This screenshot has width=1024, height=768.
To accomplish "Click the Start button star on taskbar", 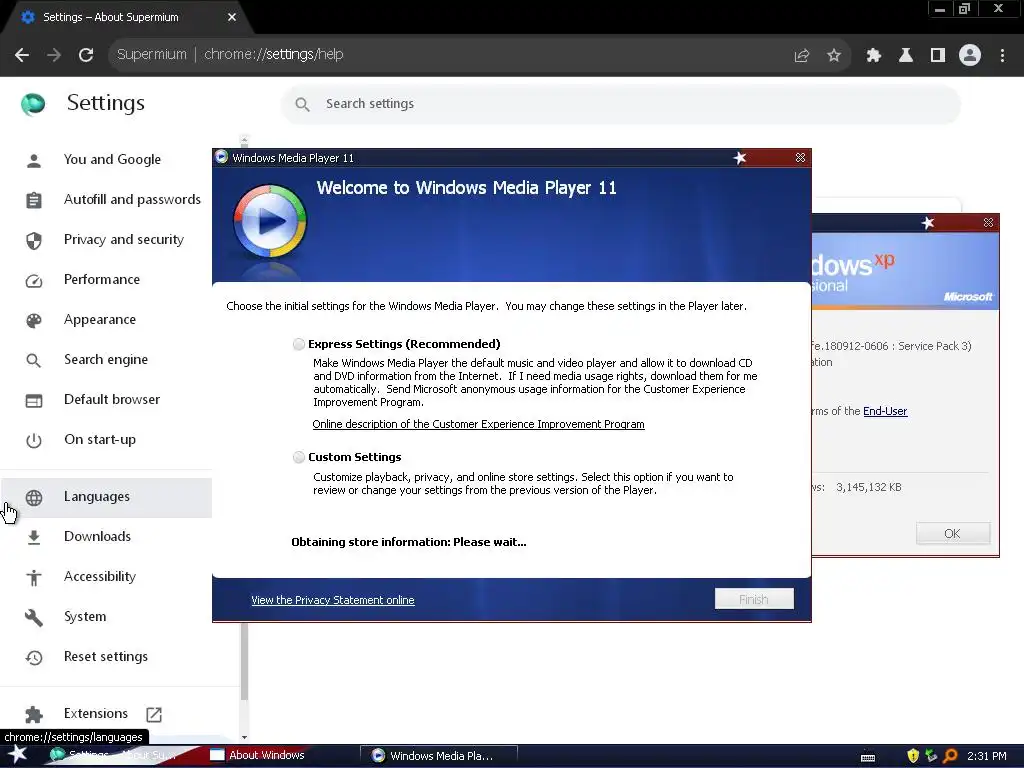I will coord(18,755).
